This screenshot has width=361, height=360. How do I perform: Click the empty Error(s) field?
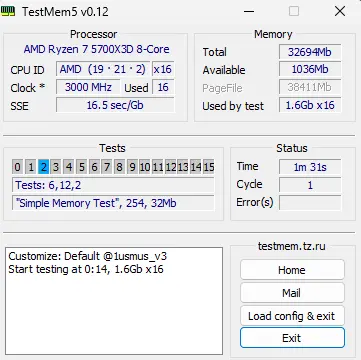click(x=310, y=203)
